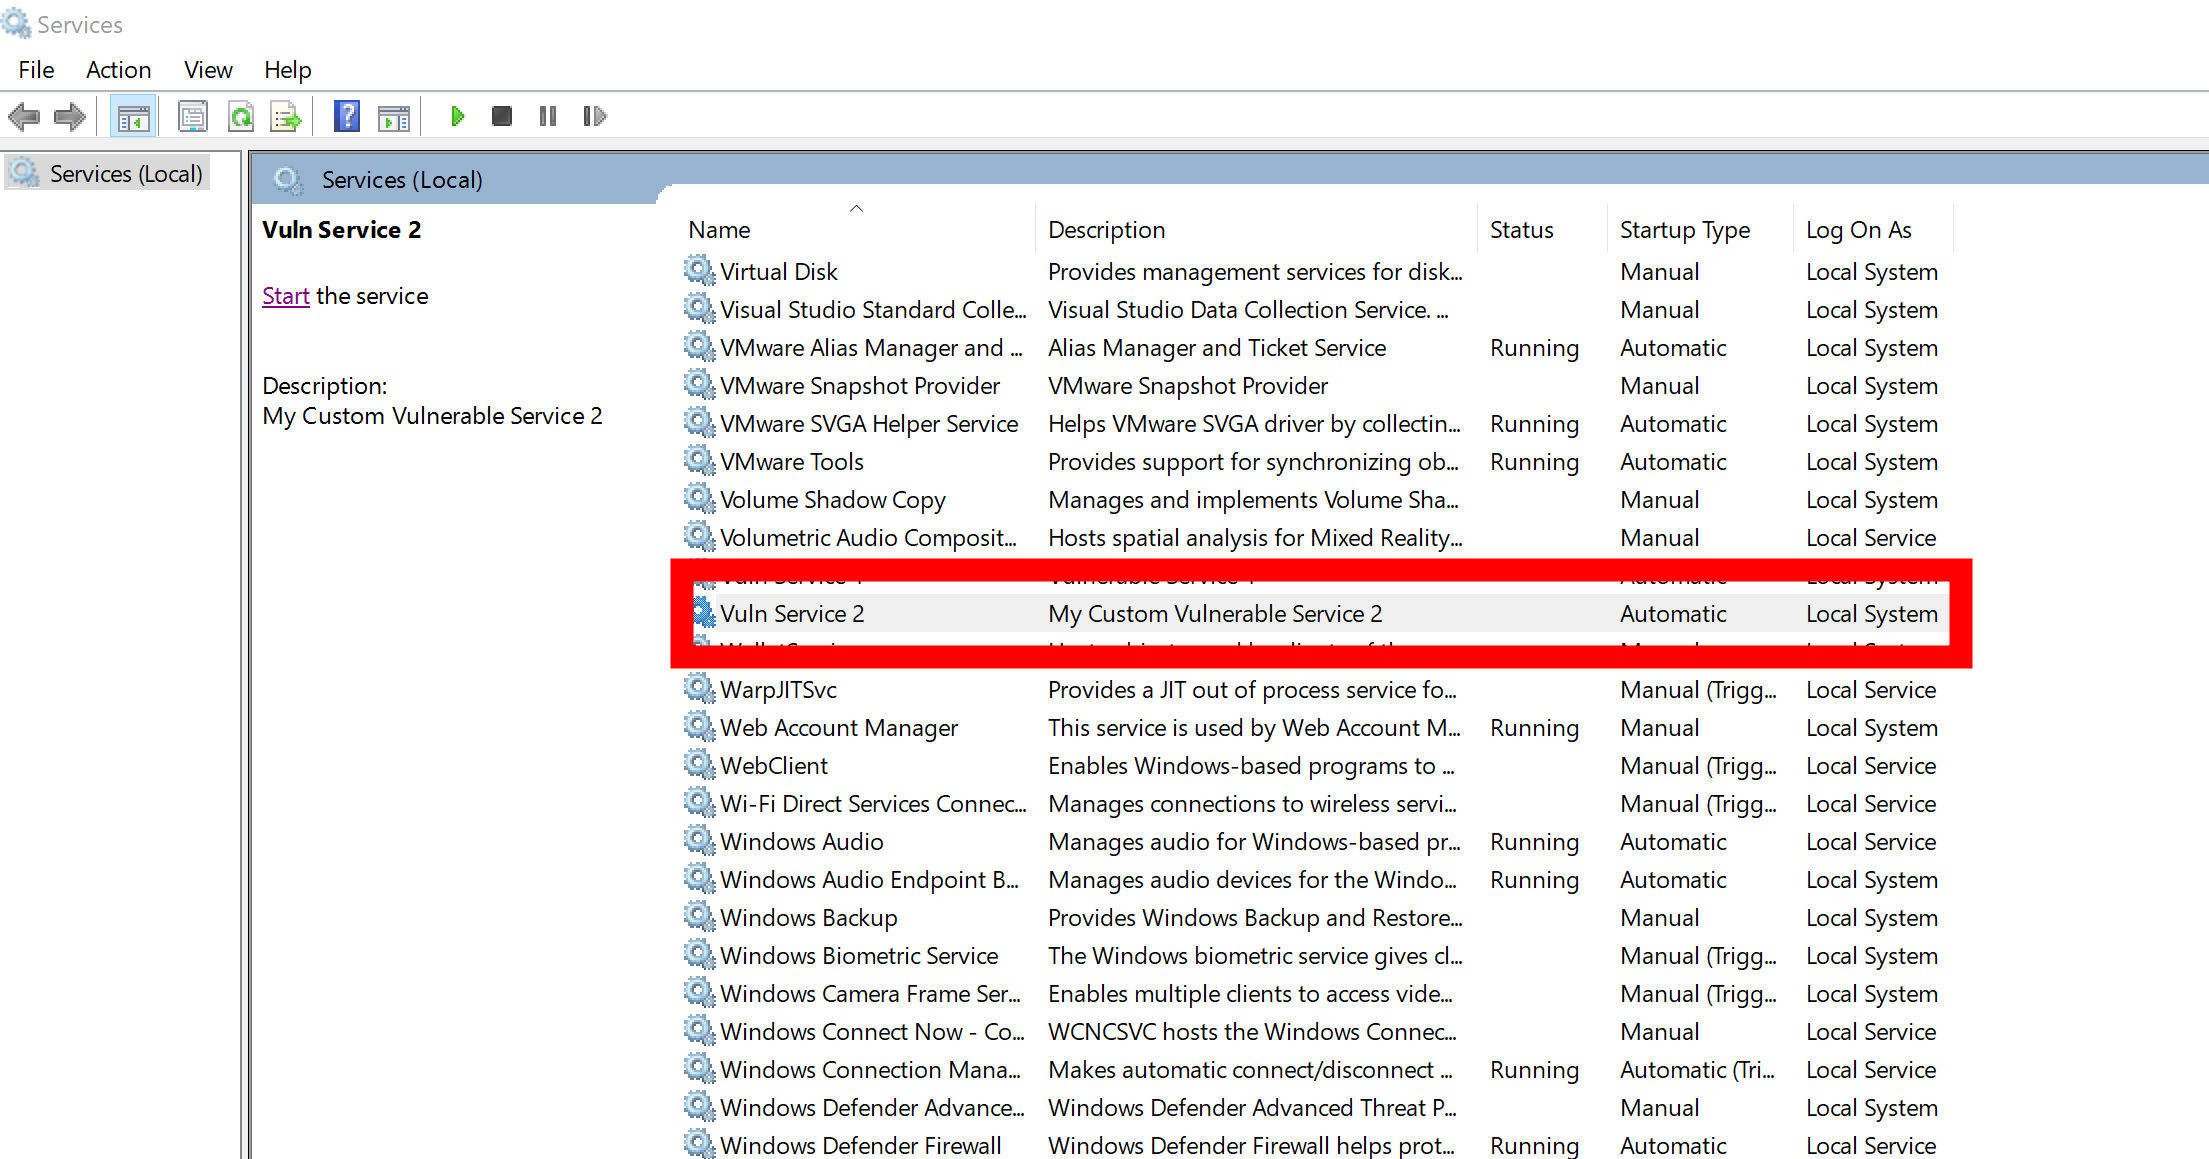Image resolution: width=2209 pixels, height=1159 pixels.
Task: Click the Refresh toolbar icon
Action: tap(238, 115)
